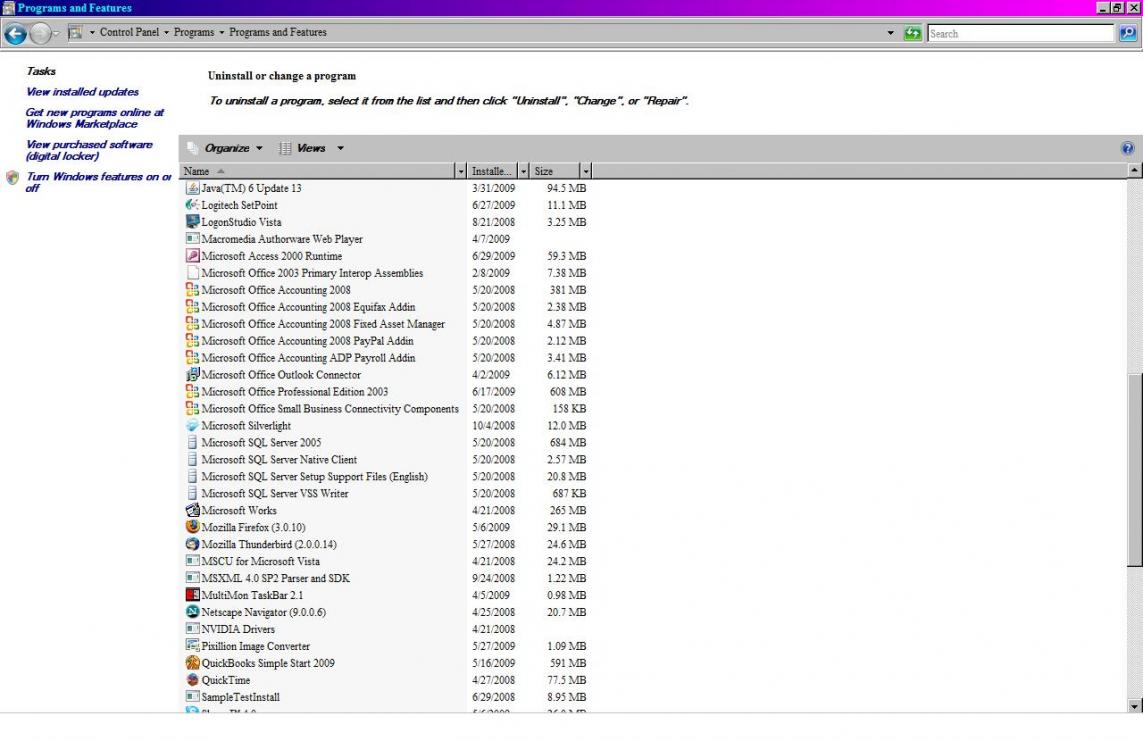The width and height of the screenshot is (1143, 741).
Task: Open Get new programs at Windows Marketplace
Action: (x=95, y=118)
